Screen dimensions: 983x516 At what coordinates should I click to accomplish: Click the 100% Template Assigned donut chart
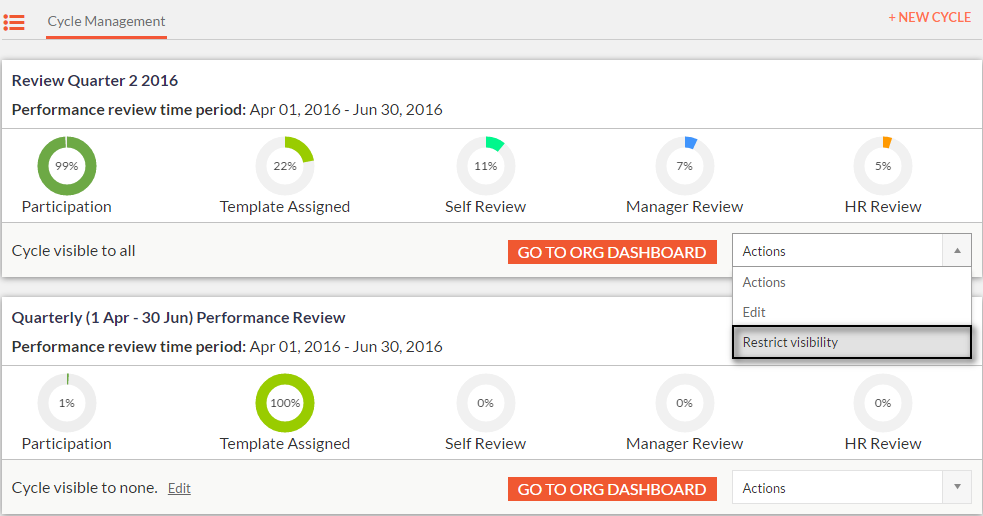coord(285,403)
